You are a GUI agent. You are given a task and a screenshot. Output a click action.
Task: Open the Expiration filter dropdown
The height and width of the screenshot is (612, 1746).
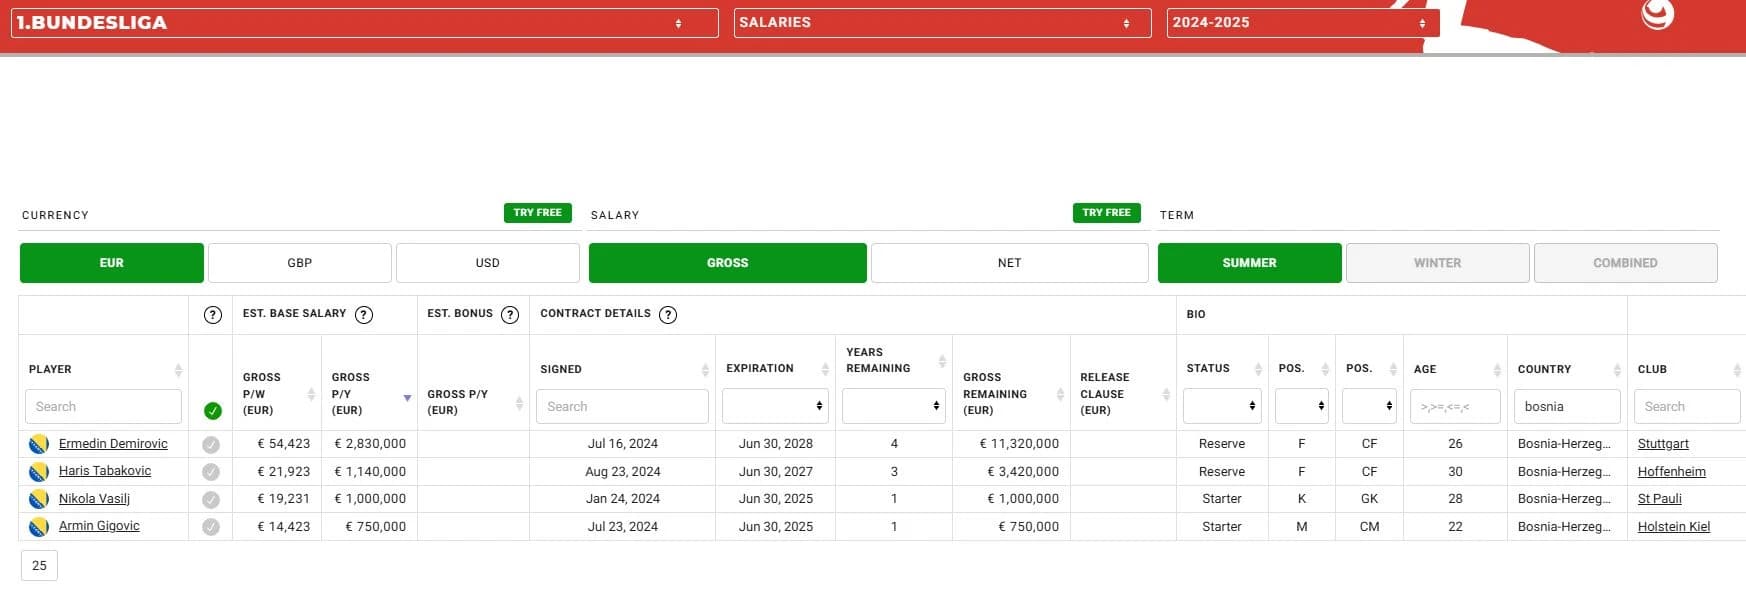point(775,407)
